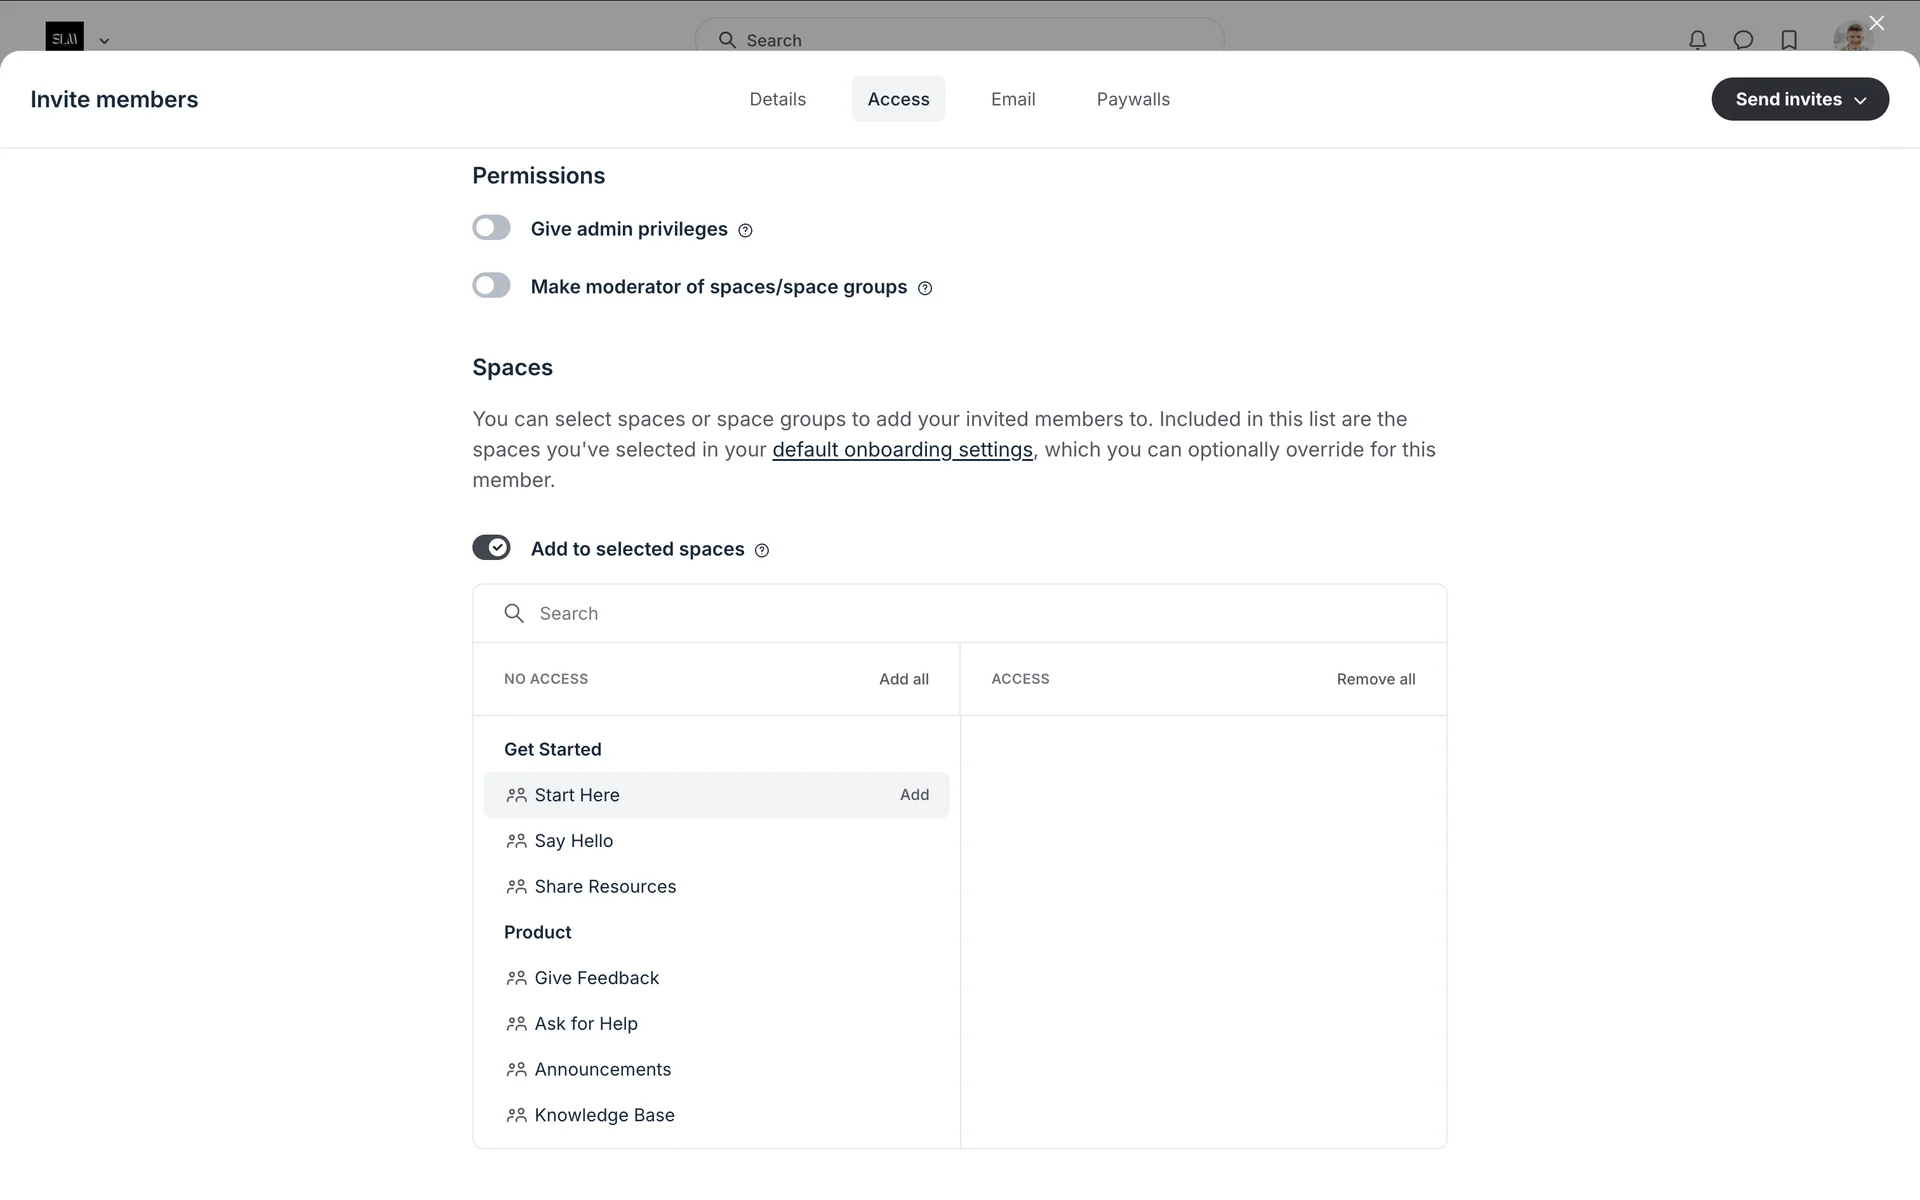Click help icon beside moderator option
Viewport: 1920px width, 1200px height.
(x=925, y=289)
